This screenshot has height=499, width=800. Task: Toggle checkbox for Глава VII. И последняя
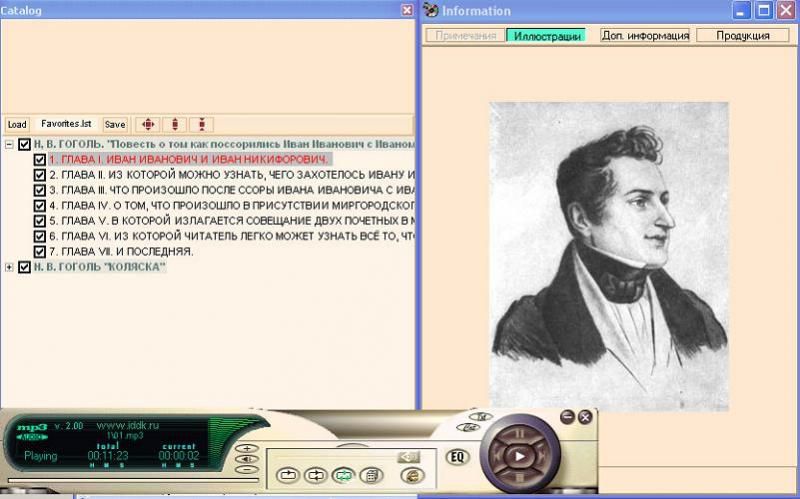pyautogui.click(x=40, y=251)
